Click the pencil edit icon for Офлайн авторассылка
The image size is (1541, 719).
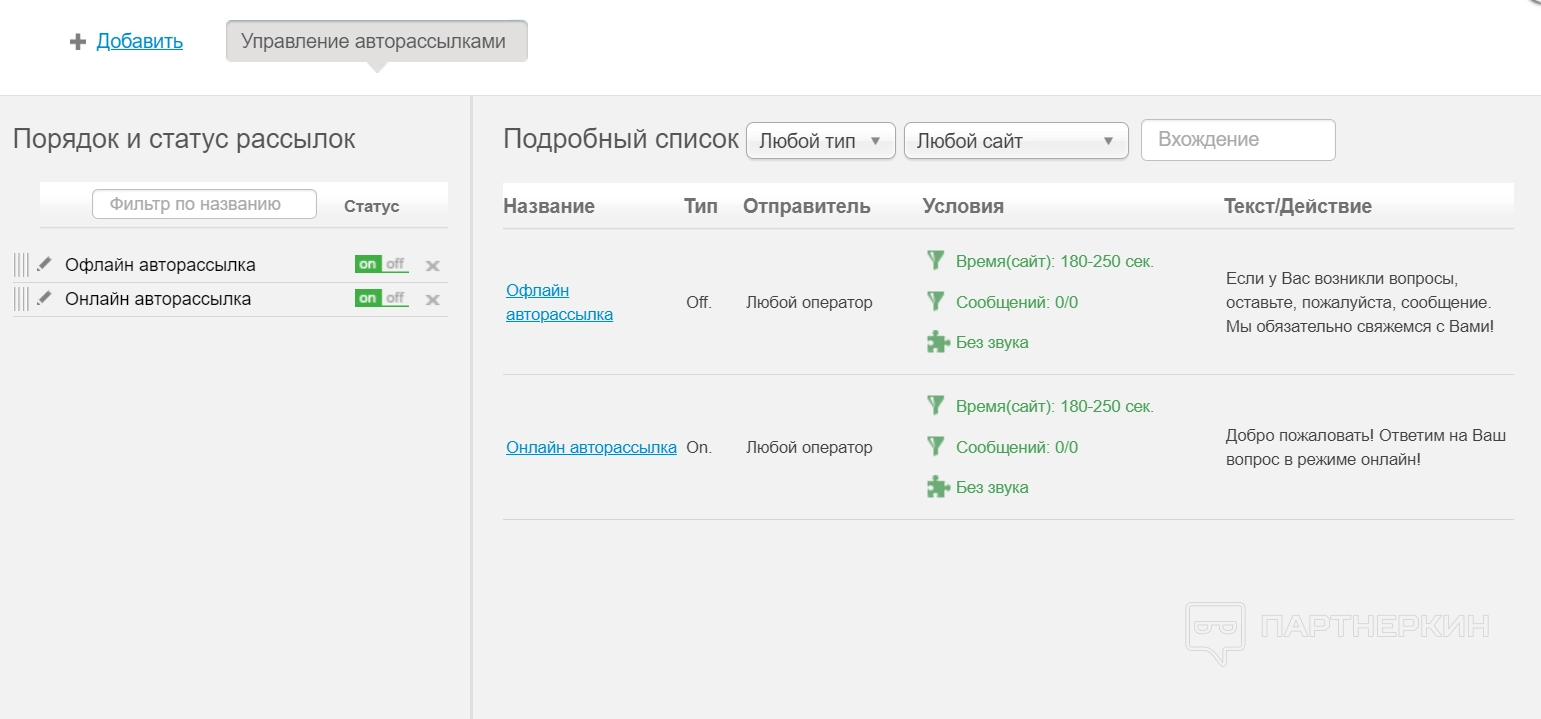pos(44,265)
